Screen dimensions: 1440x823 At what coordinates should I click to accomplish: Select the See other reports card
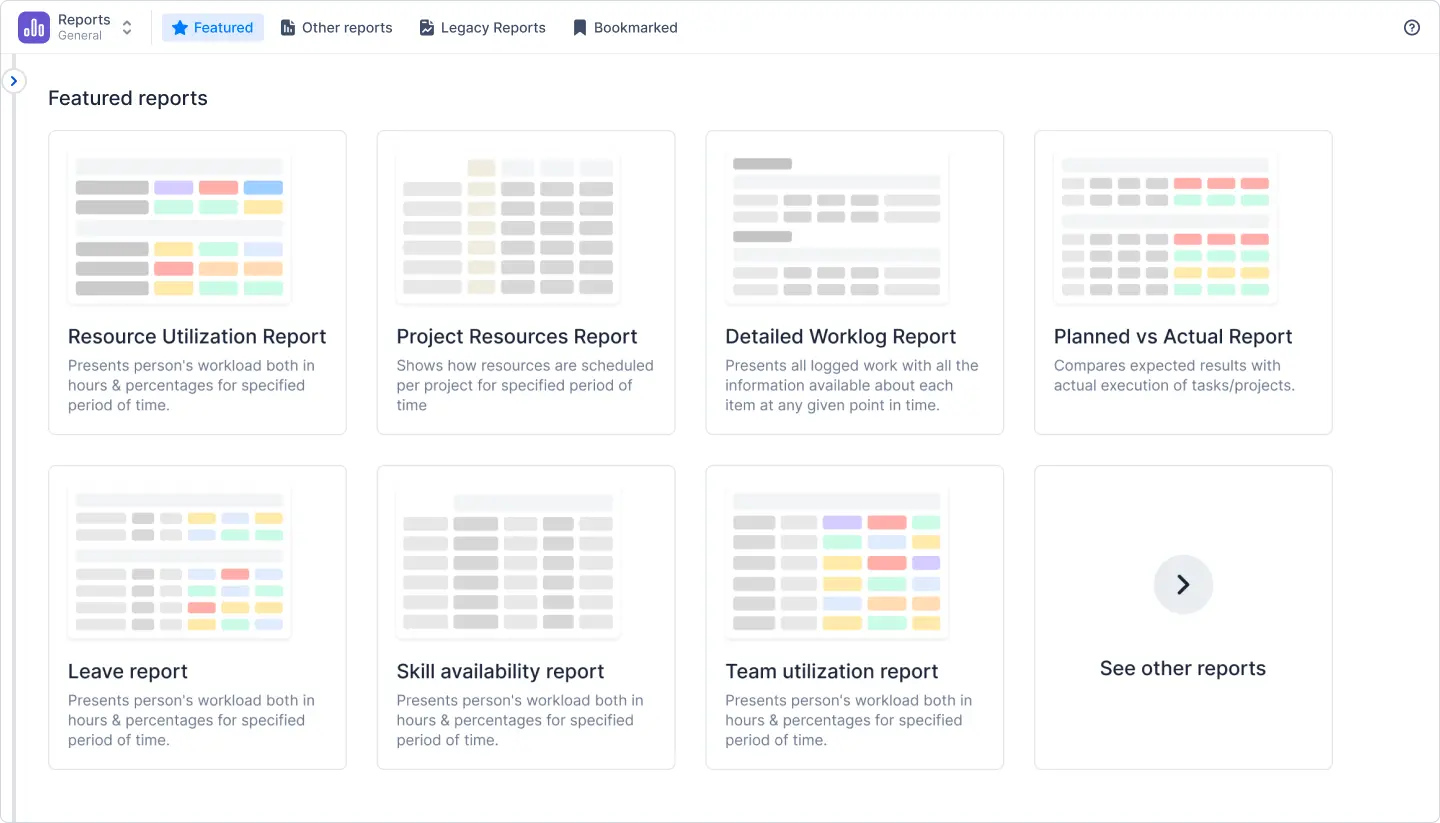pyautogui.click(x=1183, y=617)
